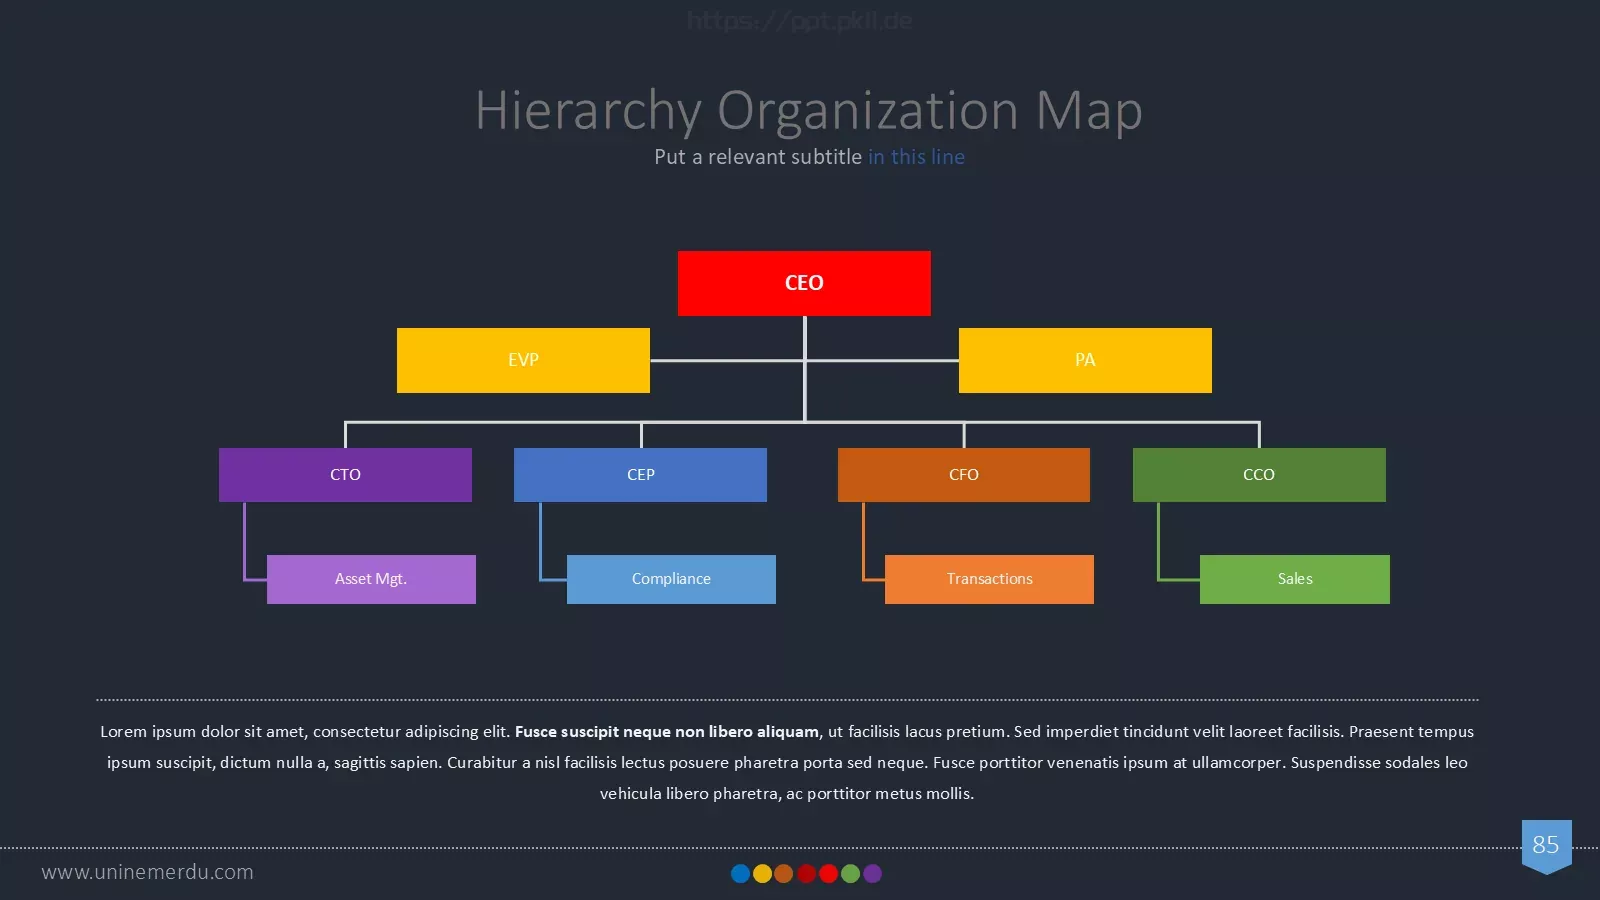The width and height of the screenshot is (1600, 900).
Task: Click the red CEO box
Action: click(x=804, y=283)
